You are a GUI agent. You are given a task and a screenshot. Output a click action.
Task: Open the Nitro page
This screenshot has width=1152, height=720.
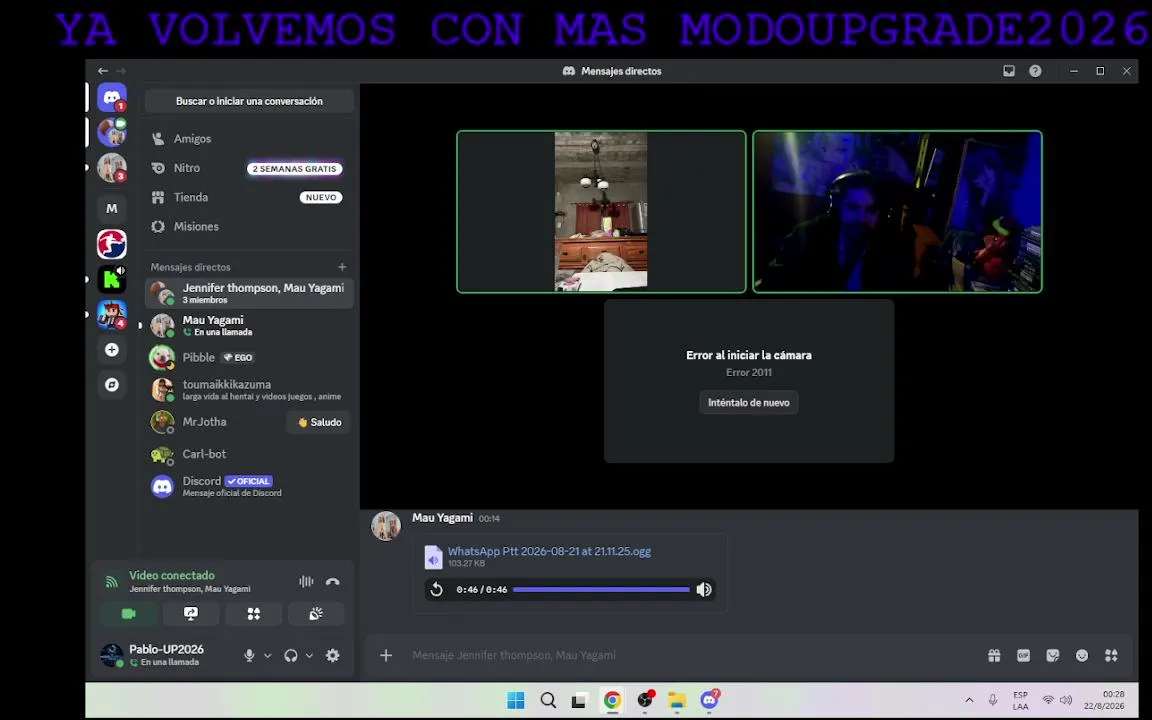pos(249,168)
